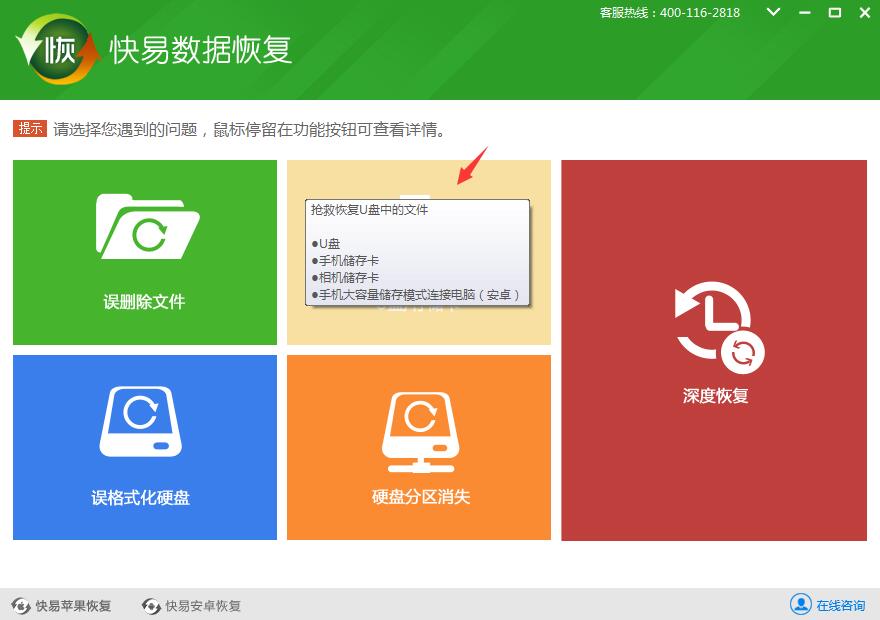Viewport: 880px width, 620px height.
Task: Click the 快易数据恢复 logo icon
Action: pyautogui.click(x=57, y=49)
